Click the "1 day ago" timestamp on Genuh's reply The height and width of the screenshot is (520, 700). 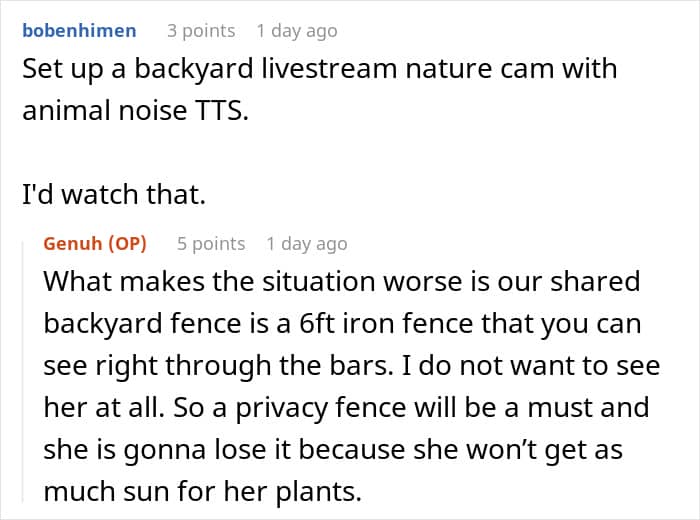306,243
